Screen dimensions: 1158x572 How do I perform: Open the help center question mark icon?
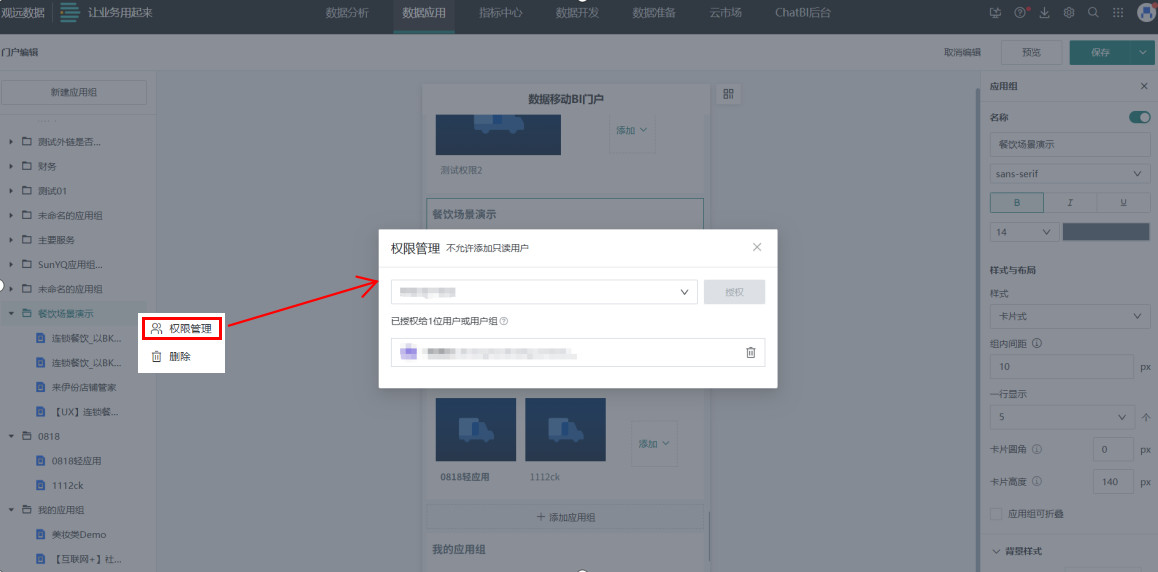(1020, 13)
